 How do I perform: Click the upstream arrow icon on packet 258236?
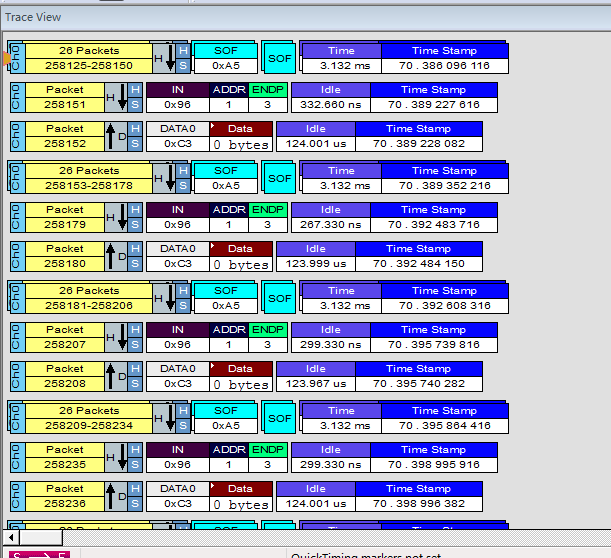[x=115, y=497]
